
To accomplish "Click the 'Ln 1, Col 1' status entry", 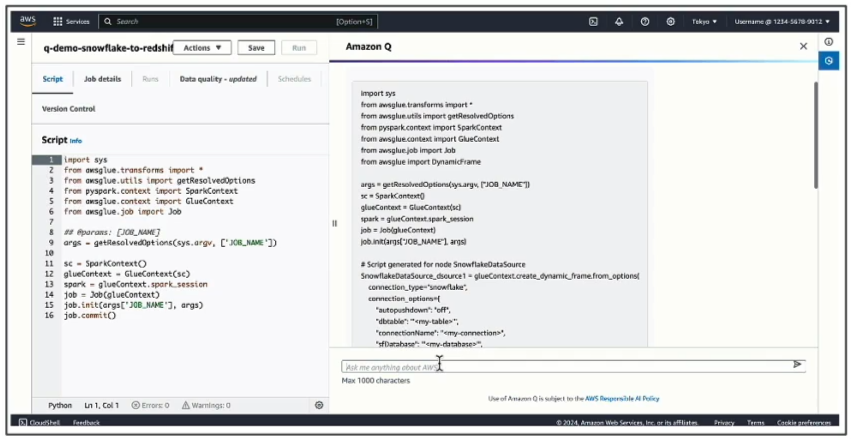I will click(102, 405).
